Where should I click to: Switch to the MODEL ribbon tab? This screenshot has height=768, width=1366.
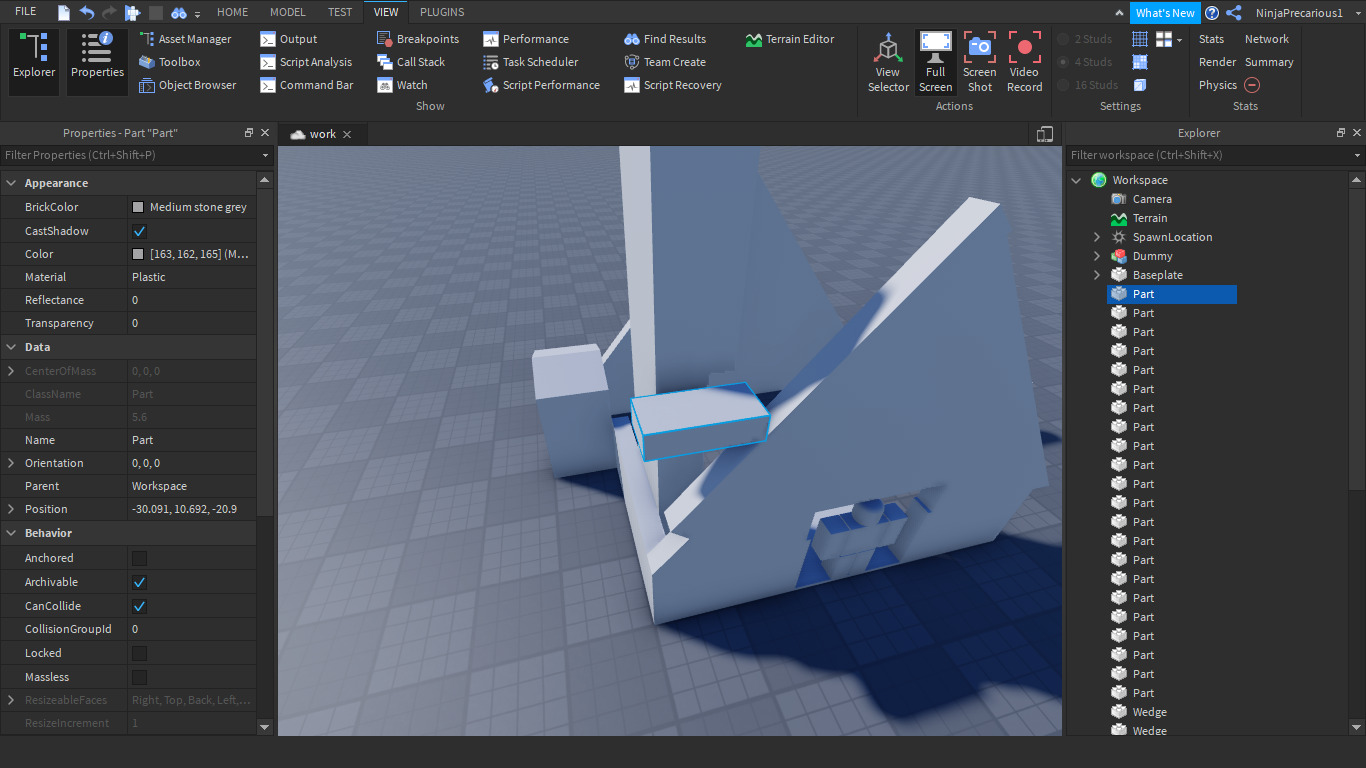pos(287,12)
